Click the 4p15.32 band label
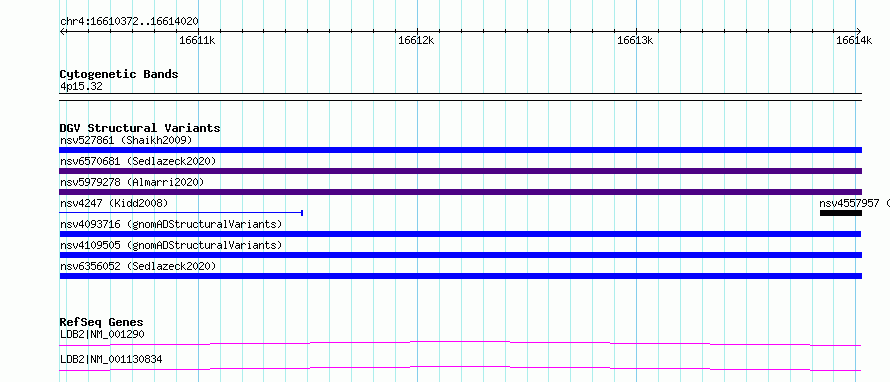Image resolution: width=890 pixels, height=382 pixels. pos(81,87)
